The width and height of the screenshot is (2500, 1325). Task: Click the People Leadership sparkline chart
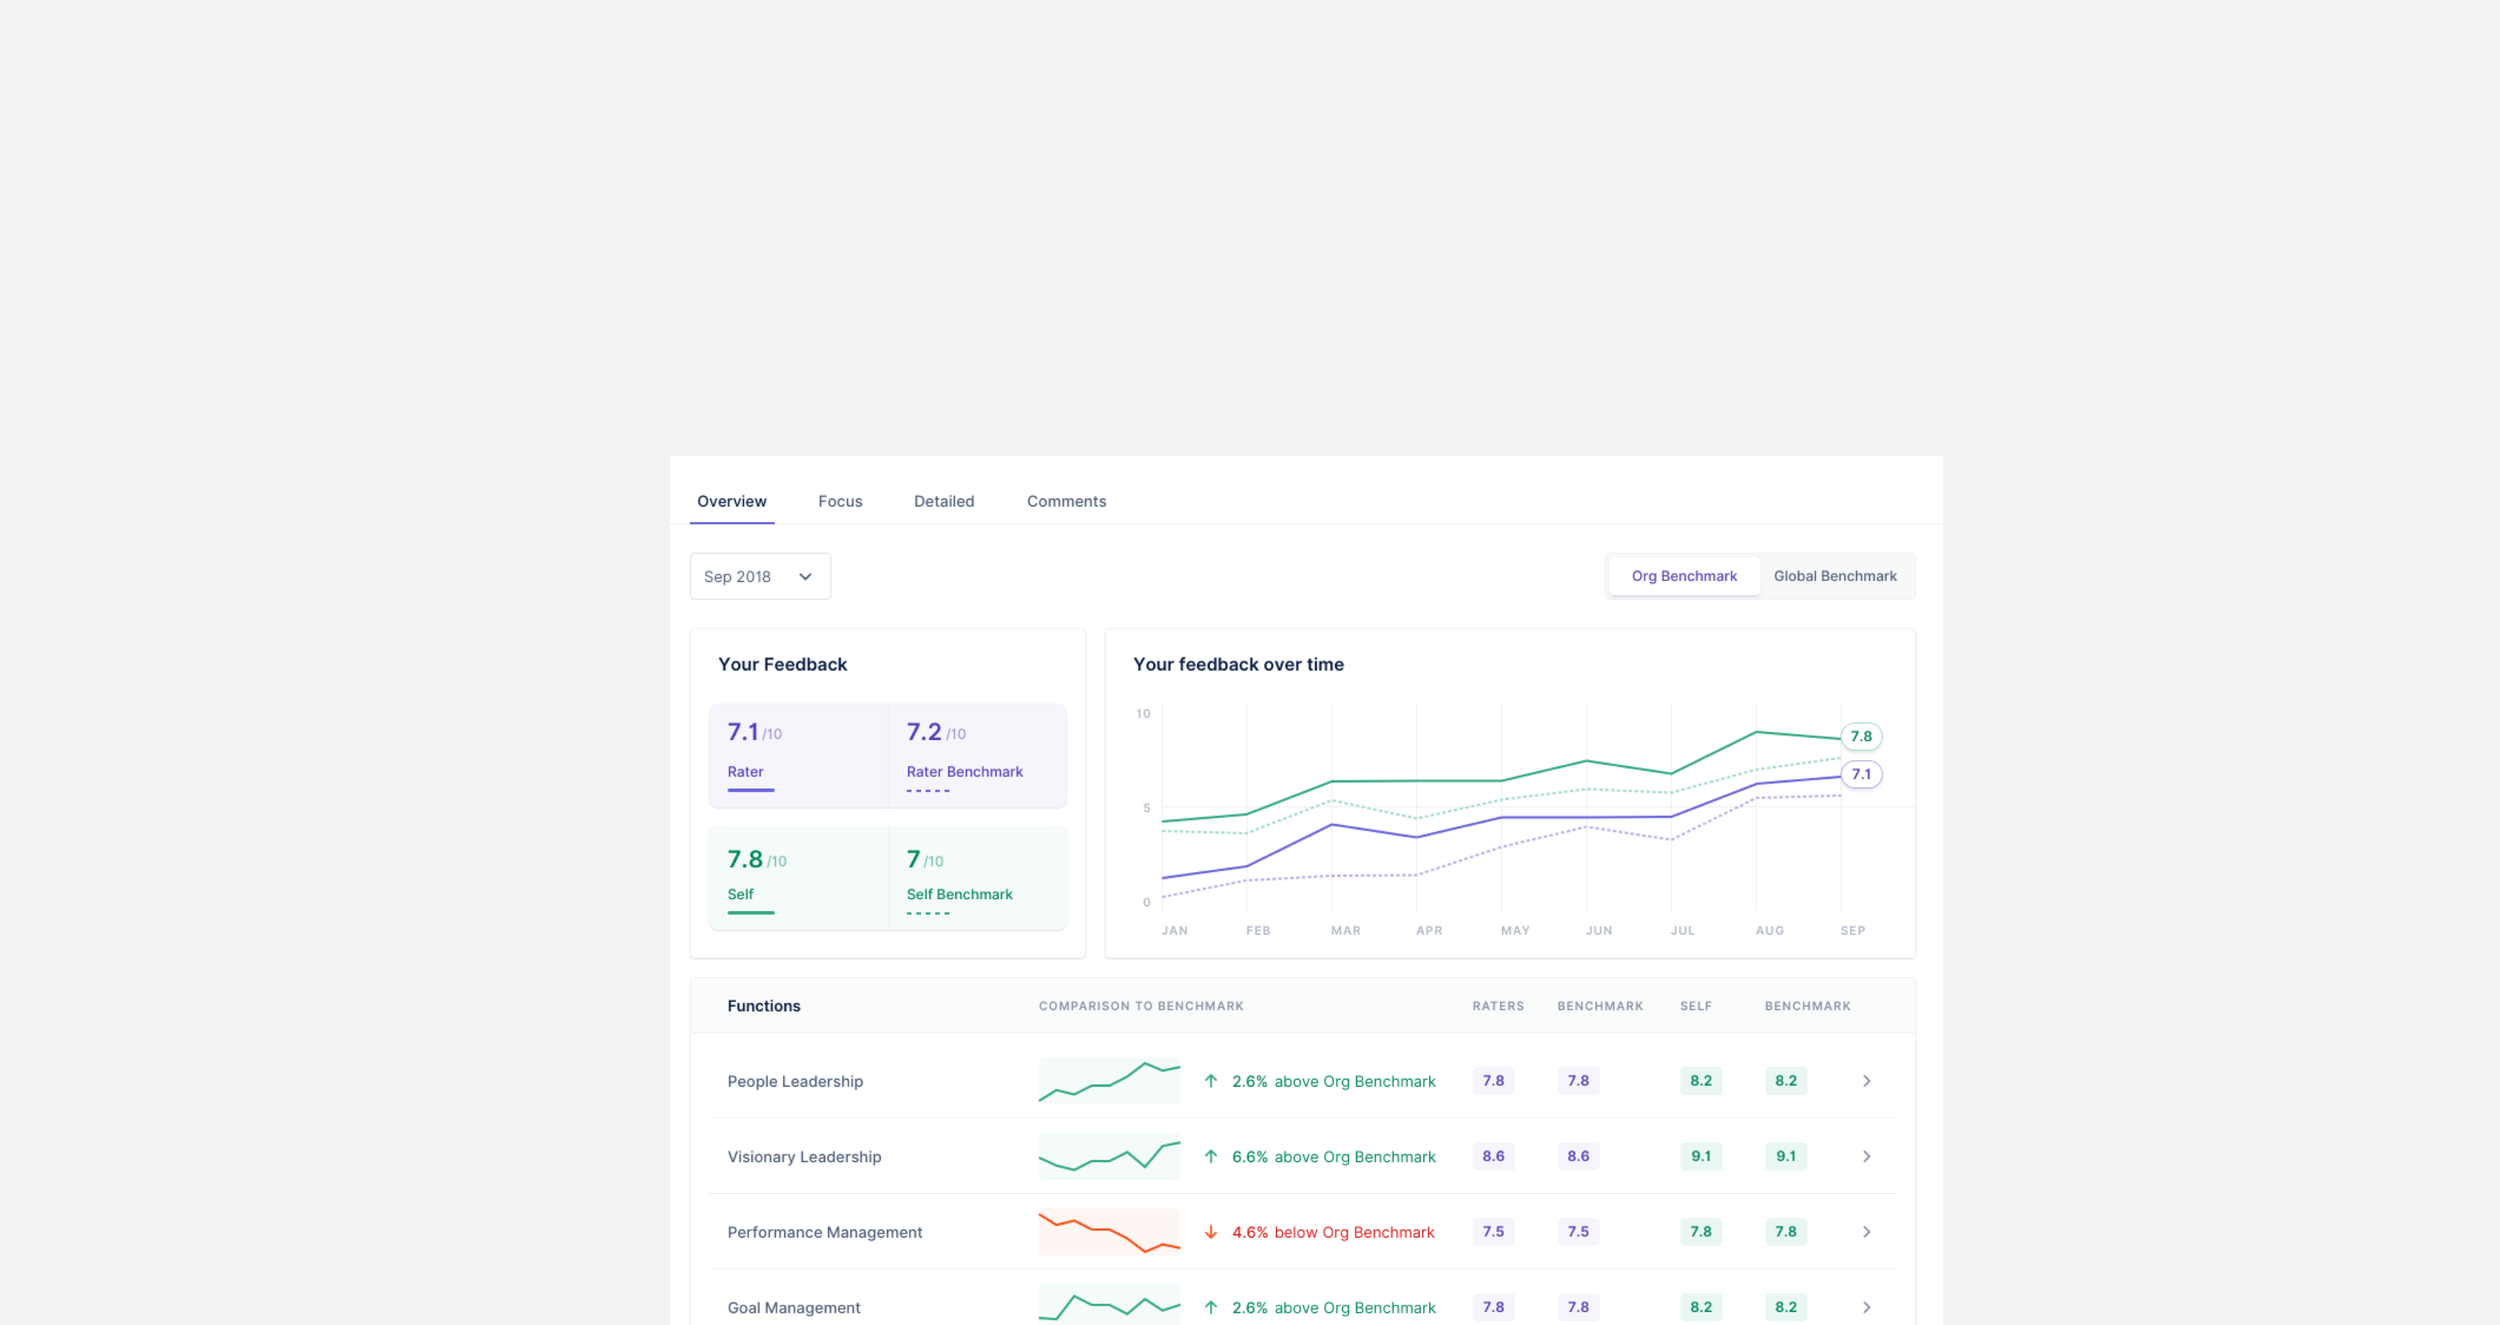[x=1108, y=1081]
